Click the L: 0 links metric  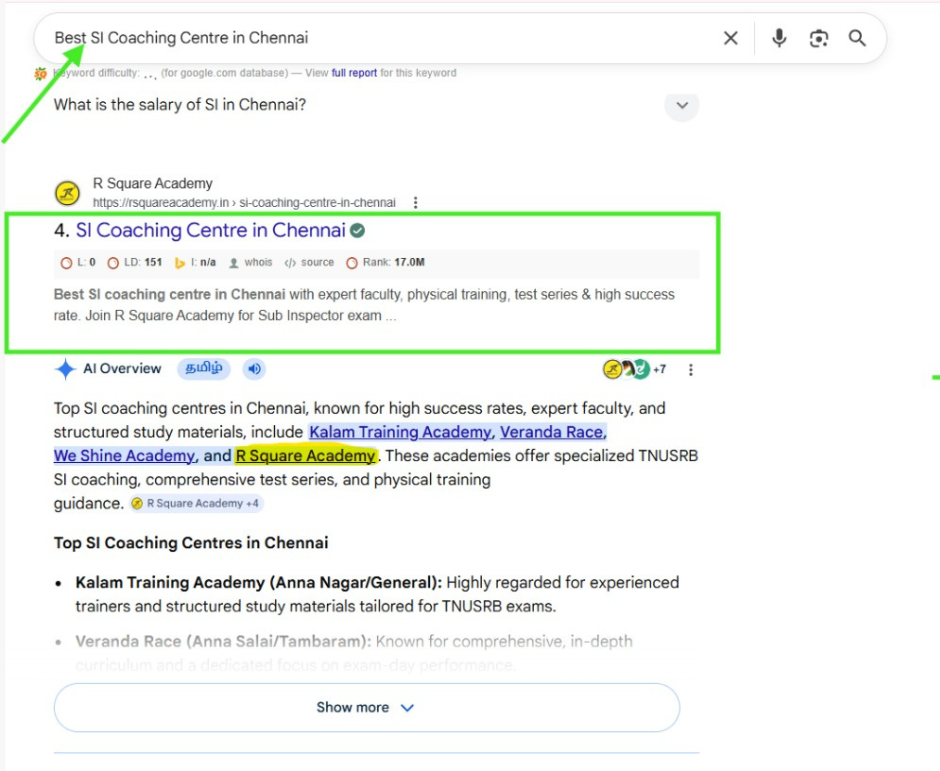(x=78, y=263)
